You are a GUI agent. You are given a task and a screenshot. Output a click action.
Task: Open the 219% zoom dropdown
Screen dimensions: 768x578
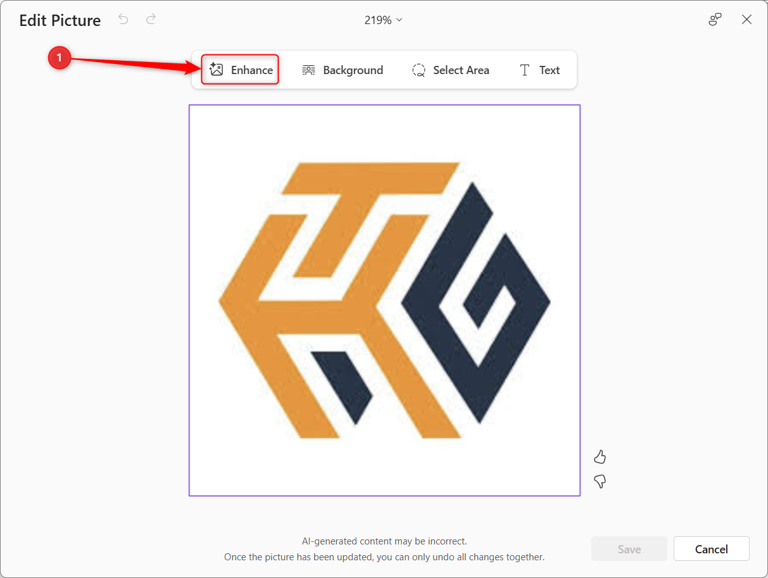point(383,20)
